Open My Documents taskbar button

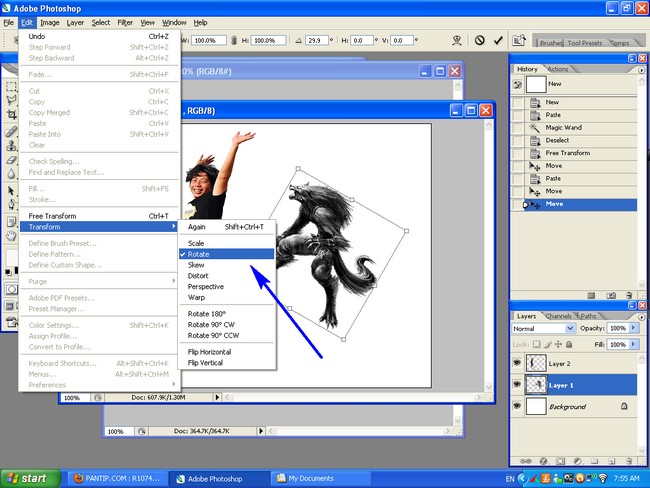coord(320,478)
